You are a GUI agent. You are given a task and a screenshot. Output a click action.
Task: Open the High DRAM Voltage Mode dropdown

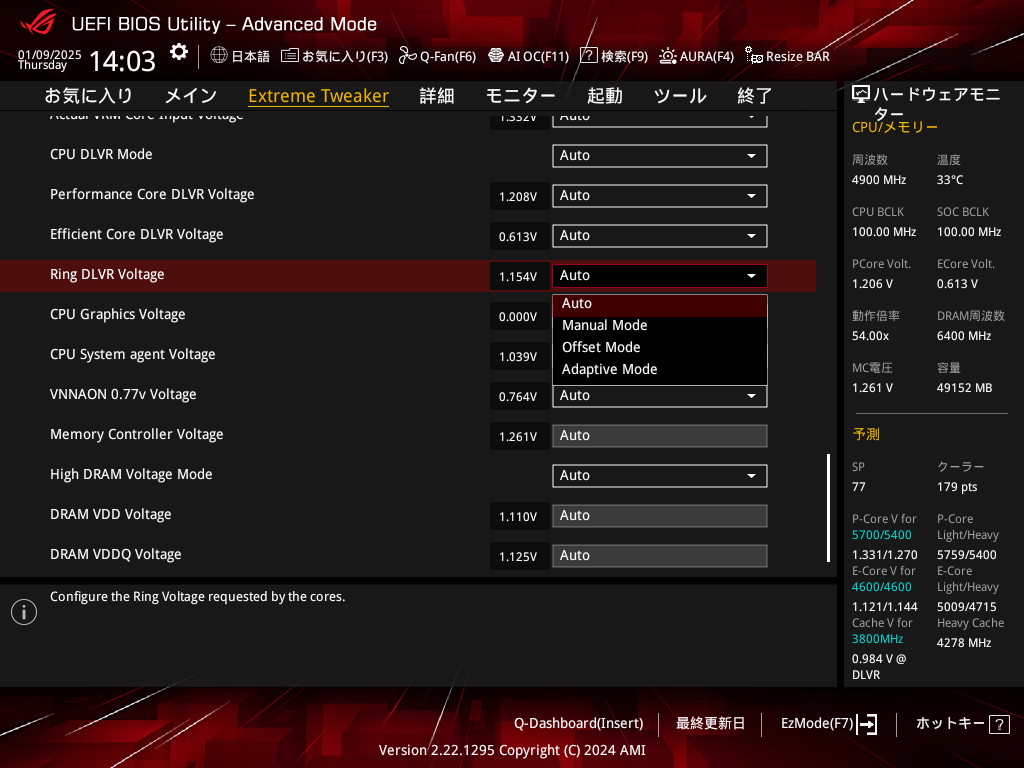coord(659,476)
